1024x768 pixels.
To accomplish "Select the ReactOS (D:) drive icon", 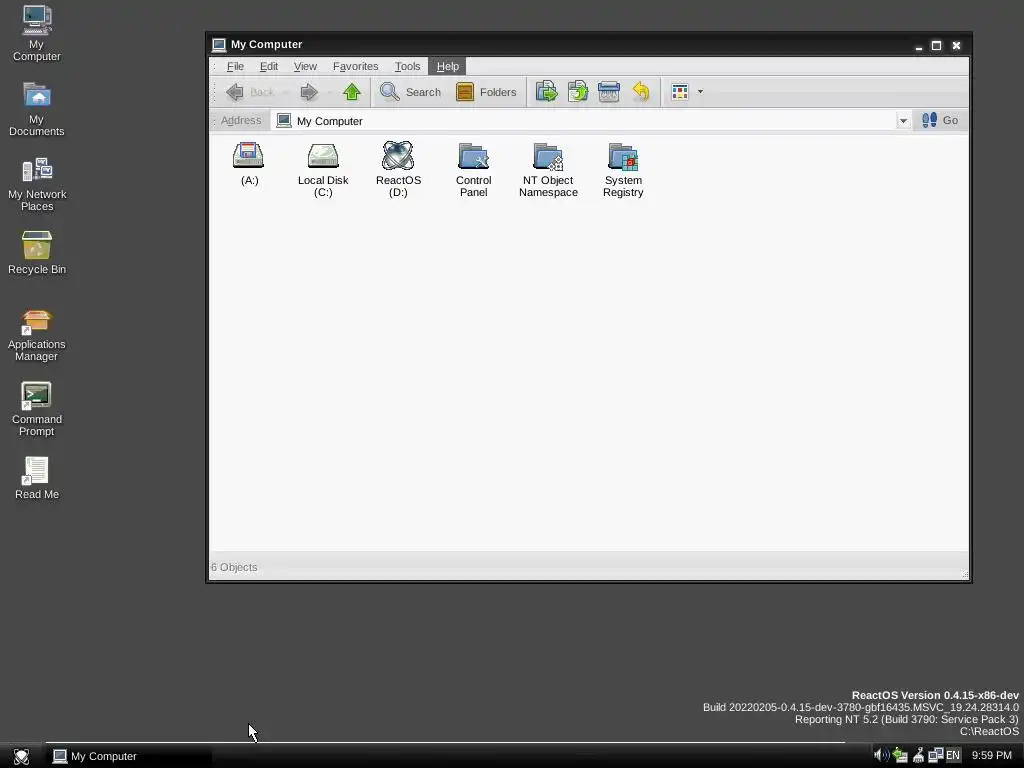I will coord(398,169).
